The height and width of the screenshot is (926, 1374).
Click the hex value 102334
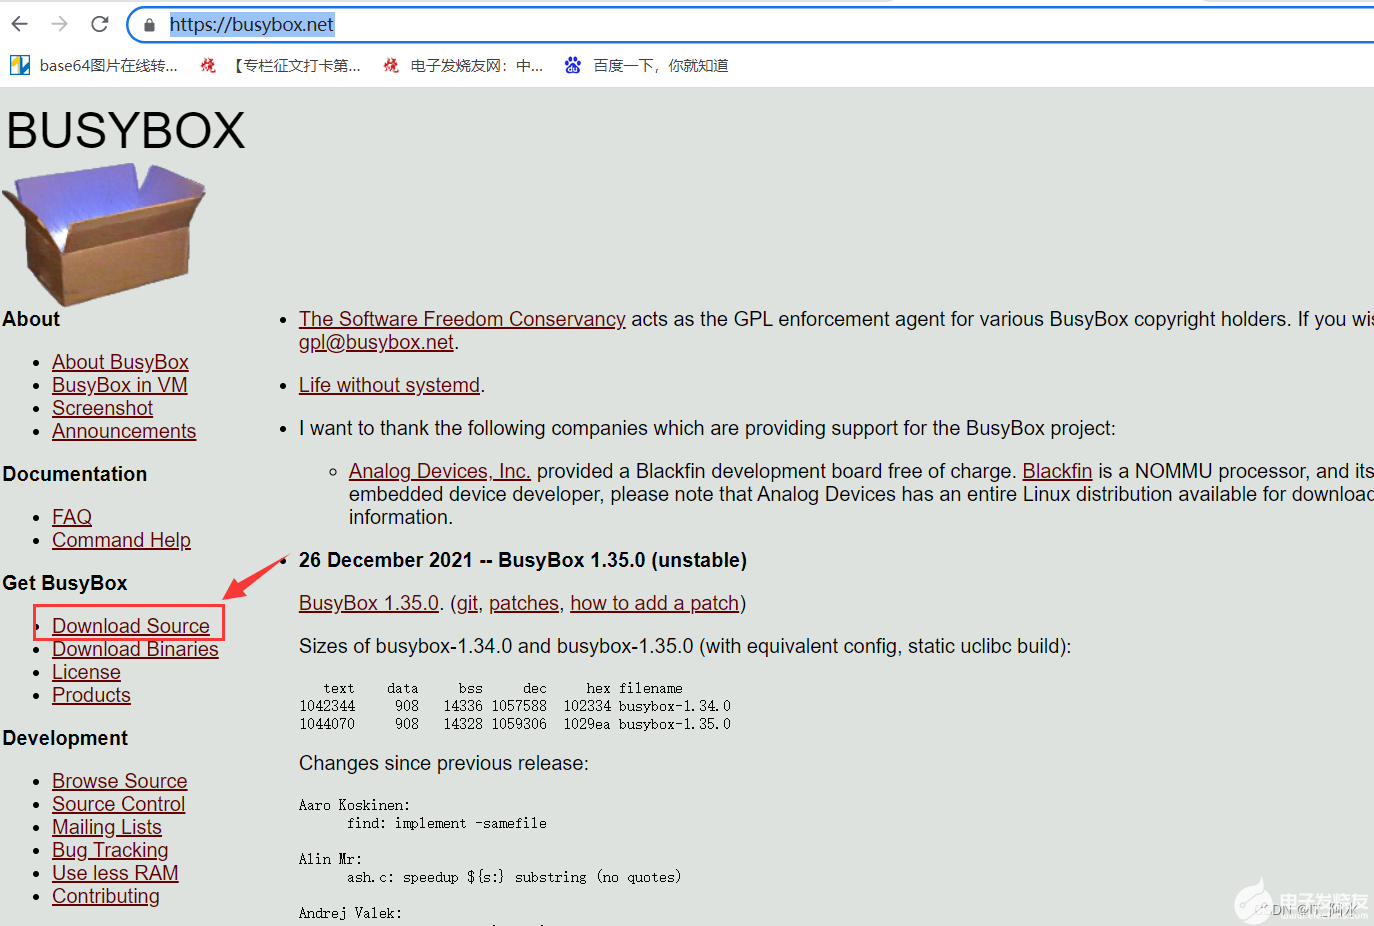(587, 706)
